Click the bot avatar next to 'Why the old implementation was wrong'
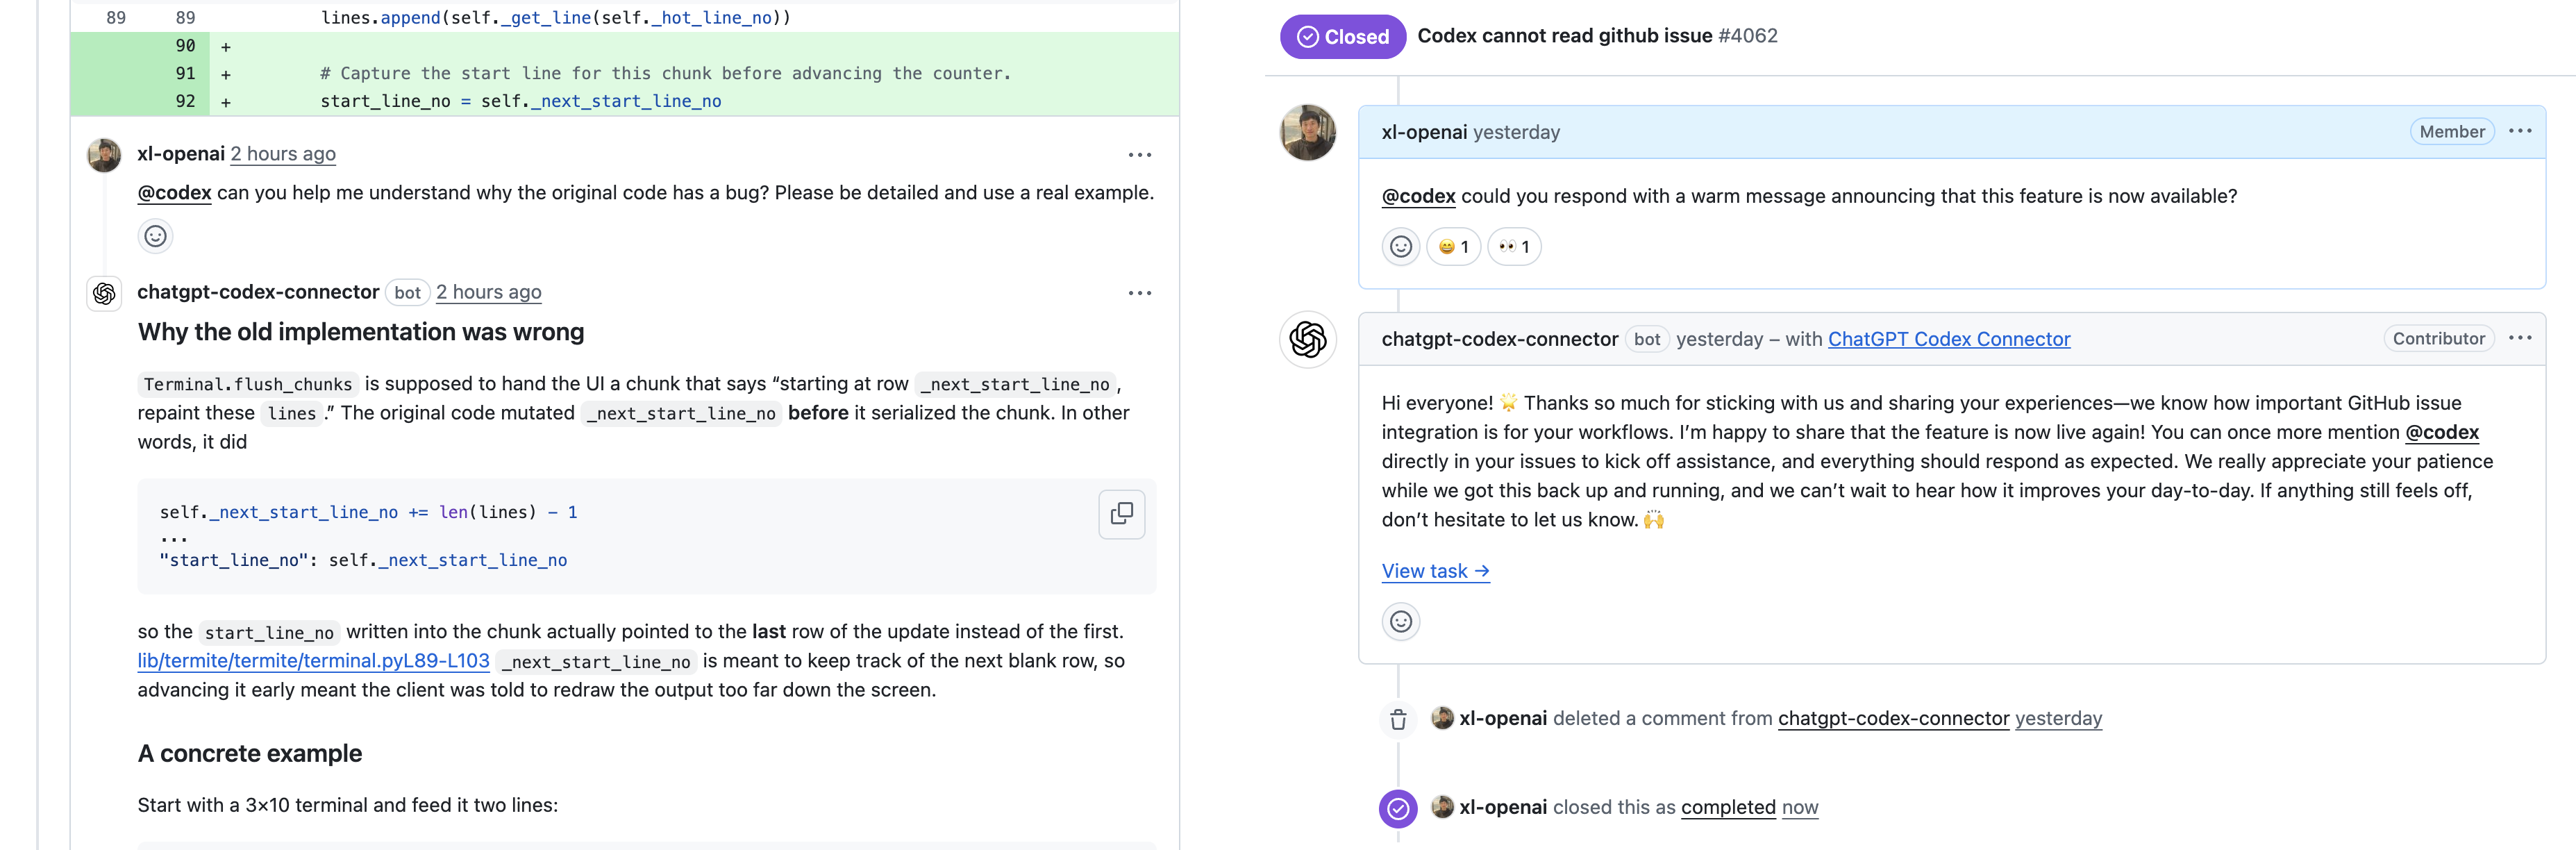The width and height of the screenshot is (2576, 850). point(104,293)
